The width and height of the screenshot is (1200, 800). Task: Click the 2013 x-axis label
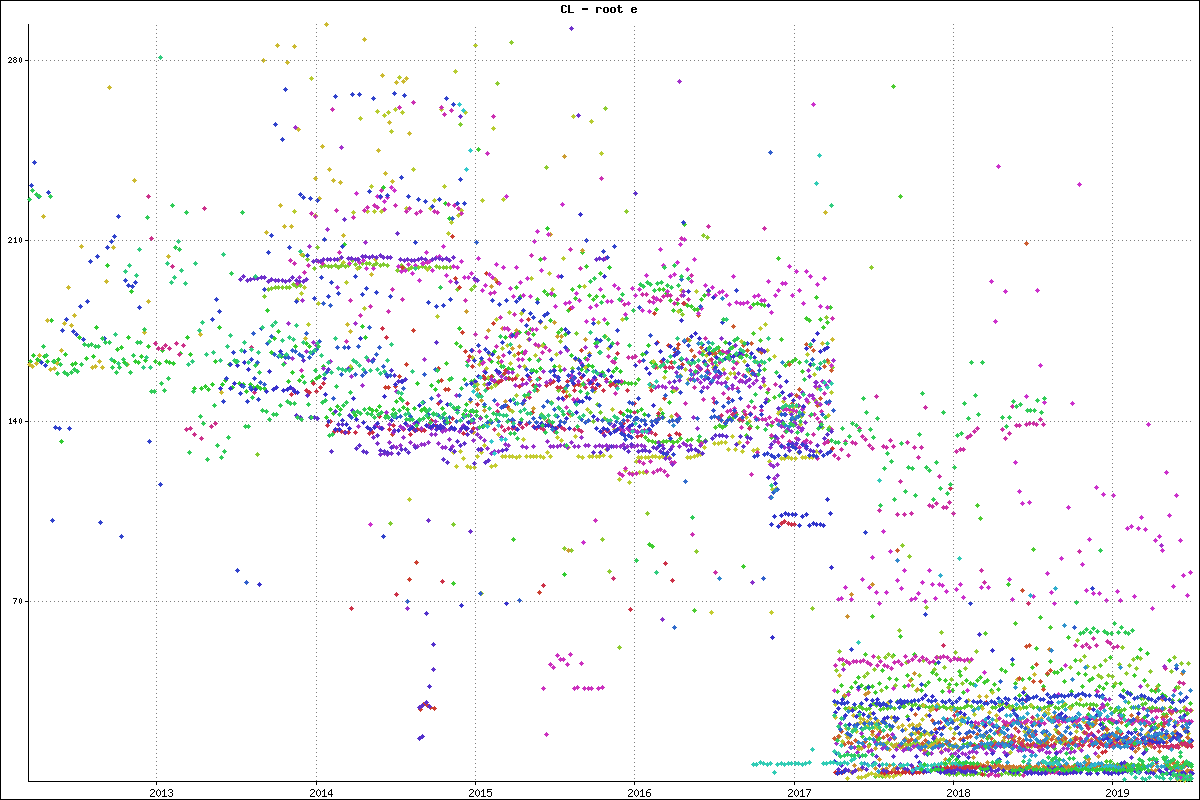click(x=161, y=793)
